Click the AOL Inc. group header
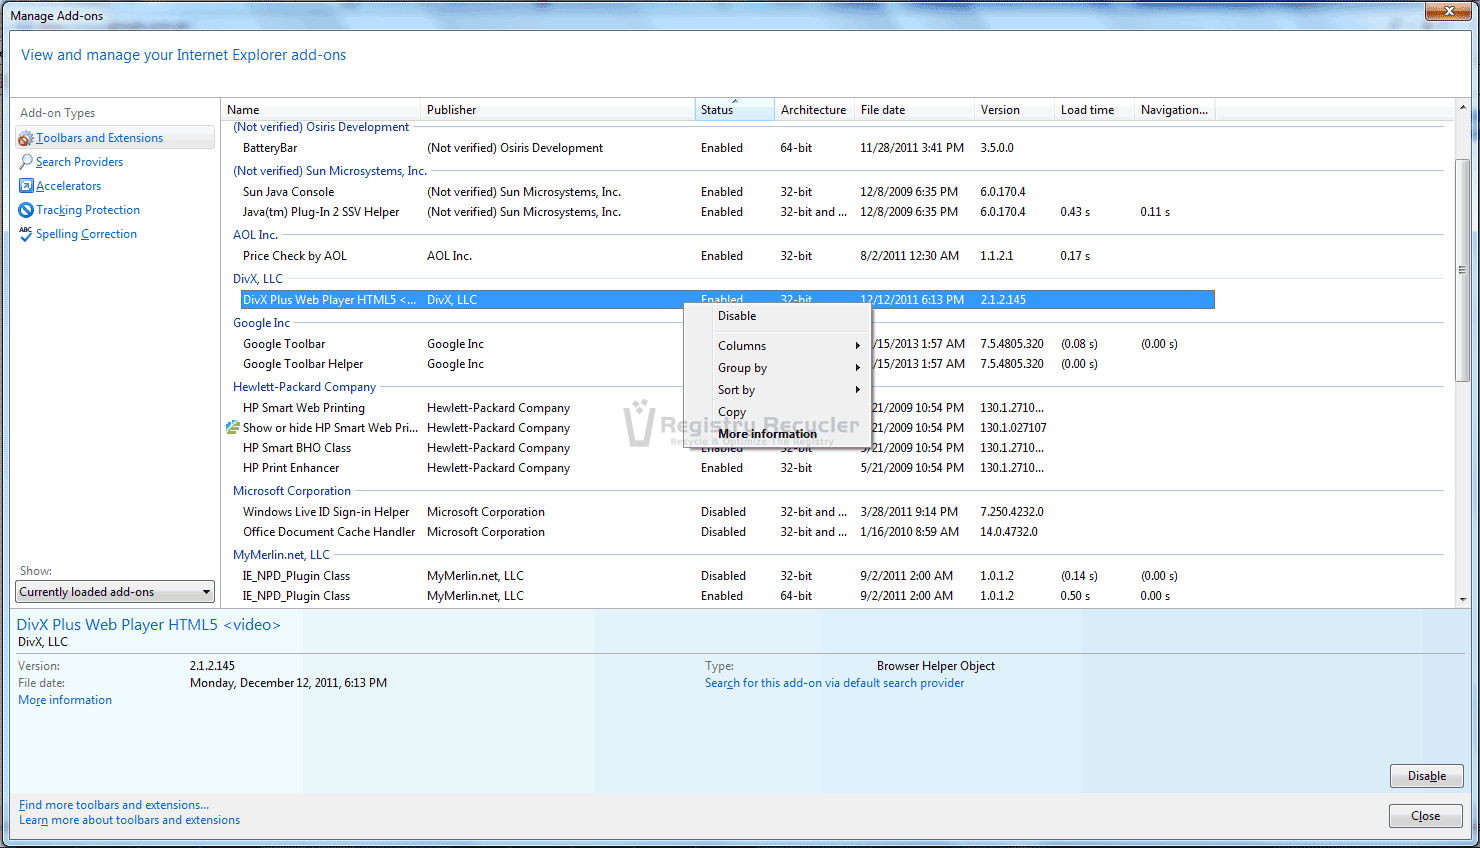 (x=255, y=235)
